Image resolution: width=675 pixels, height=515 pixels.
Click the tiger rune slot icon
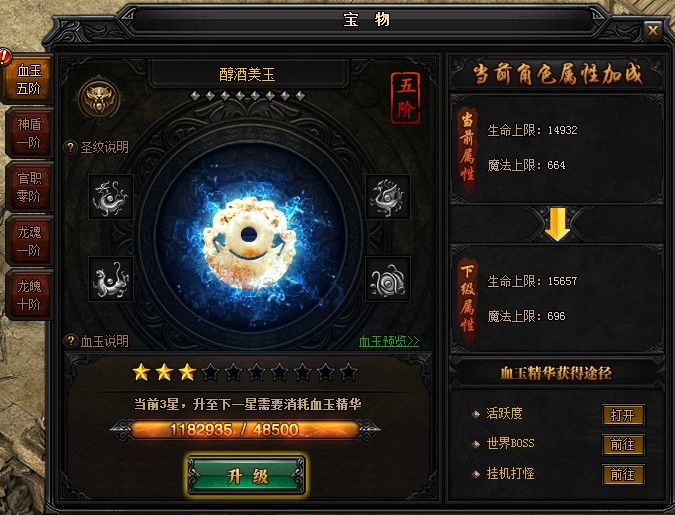[111, 279]
